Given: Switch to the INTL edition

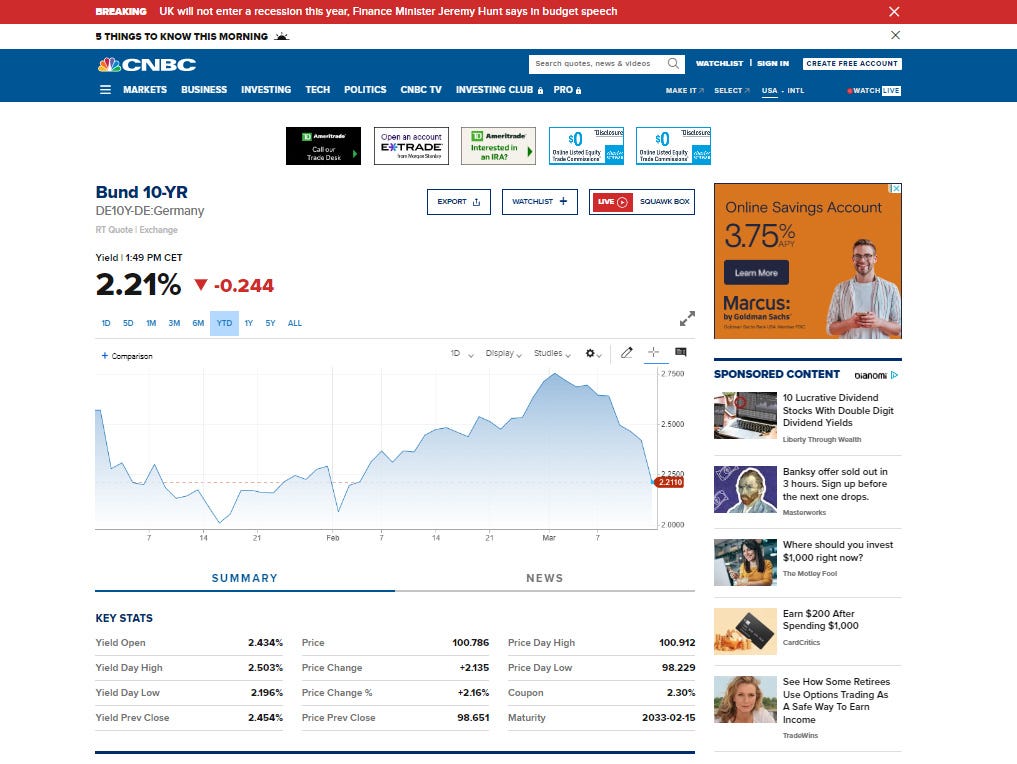Looking at the screenshot, I should coord(796,91).
